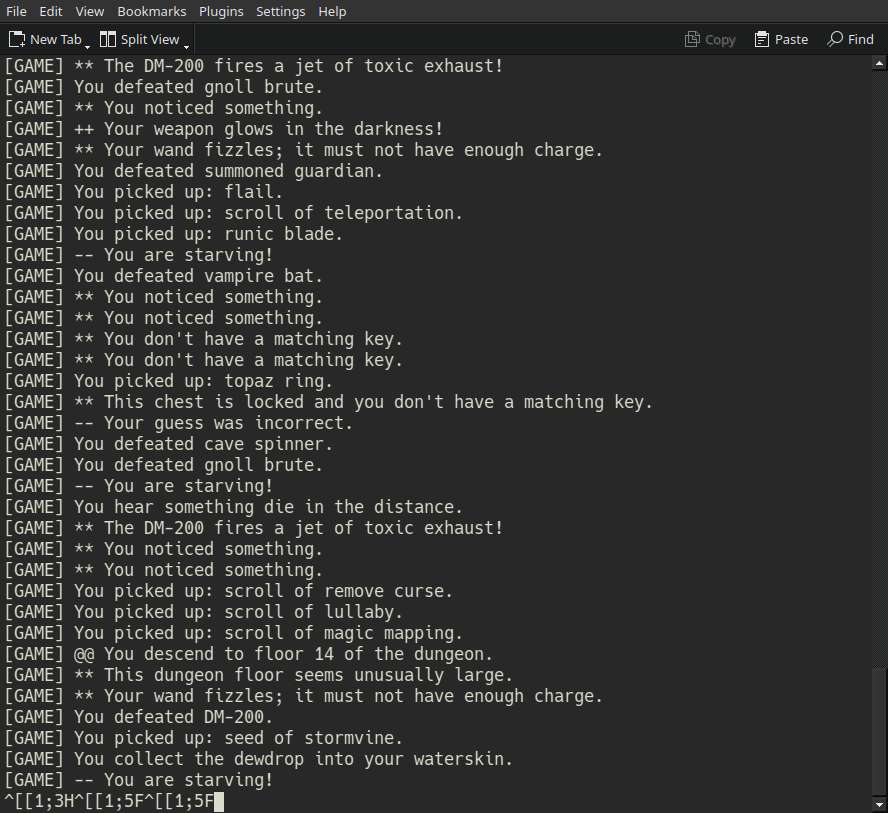This screenshot has height=813, width=888.
Task: Click the scrollbar up arrow
Action: [879, 64]
